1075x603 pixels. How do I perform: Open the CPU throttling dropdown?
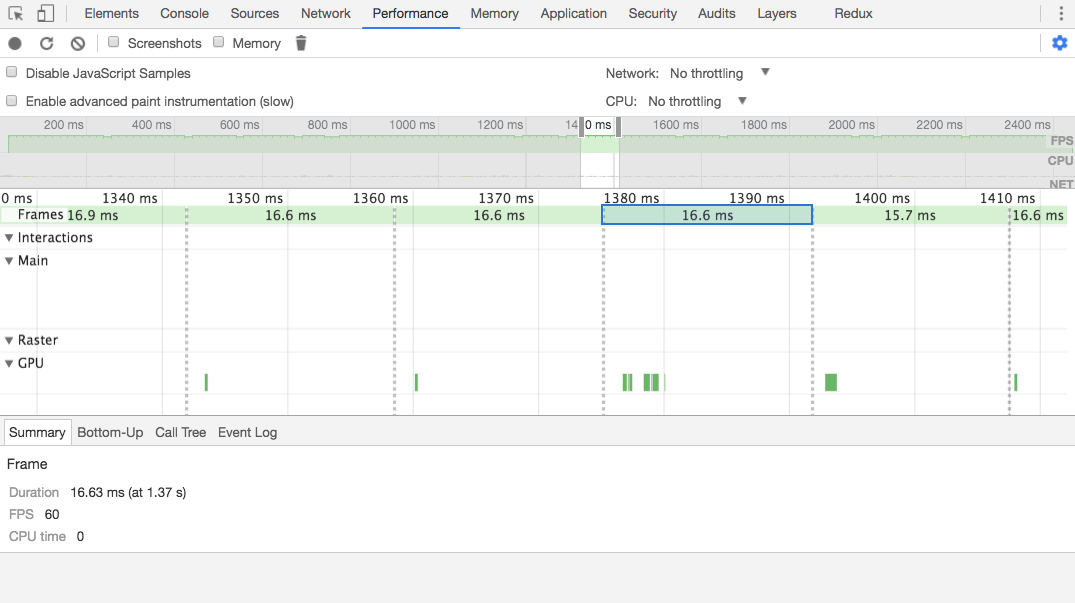[x=697, y=101]
